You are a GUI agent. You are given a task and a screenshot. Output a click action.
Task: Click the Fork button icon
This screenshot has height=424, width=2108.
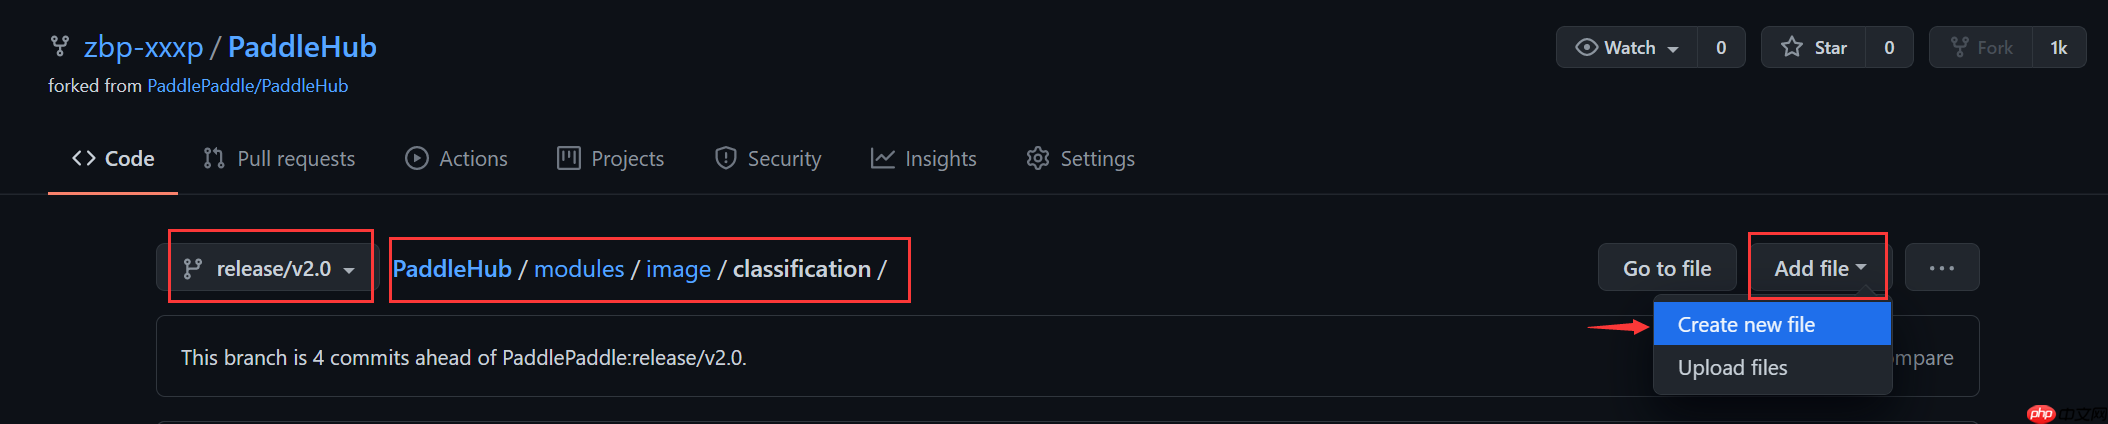tap(1960, 47)
